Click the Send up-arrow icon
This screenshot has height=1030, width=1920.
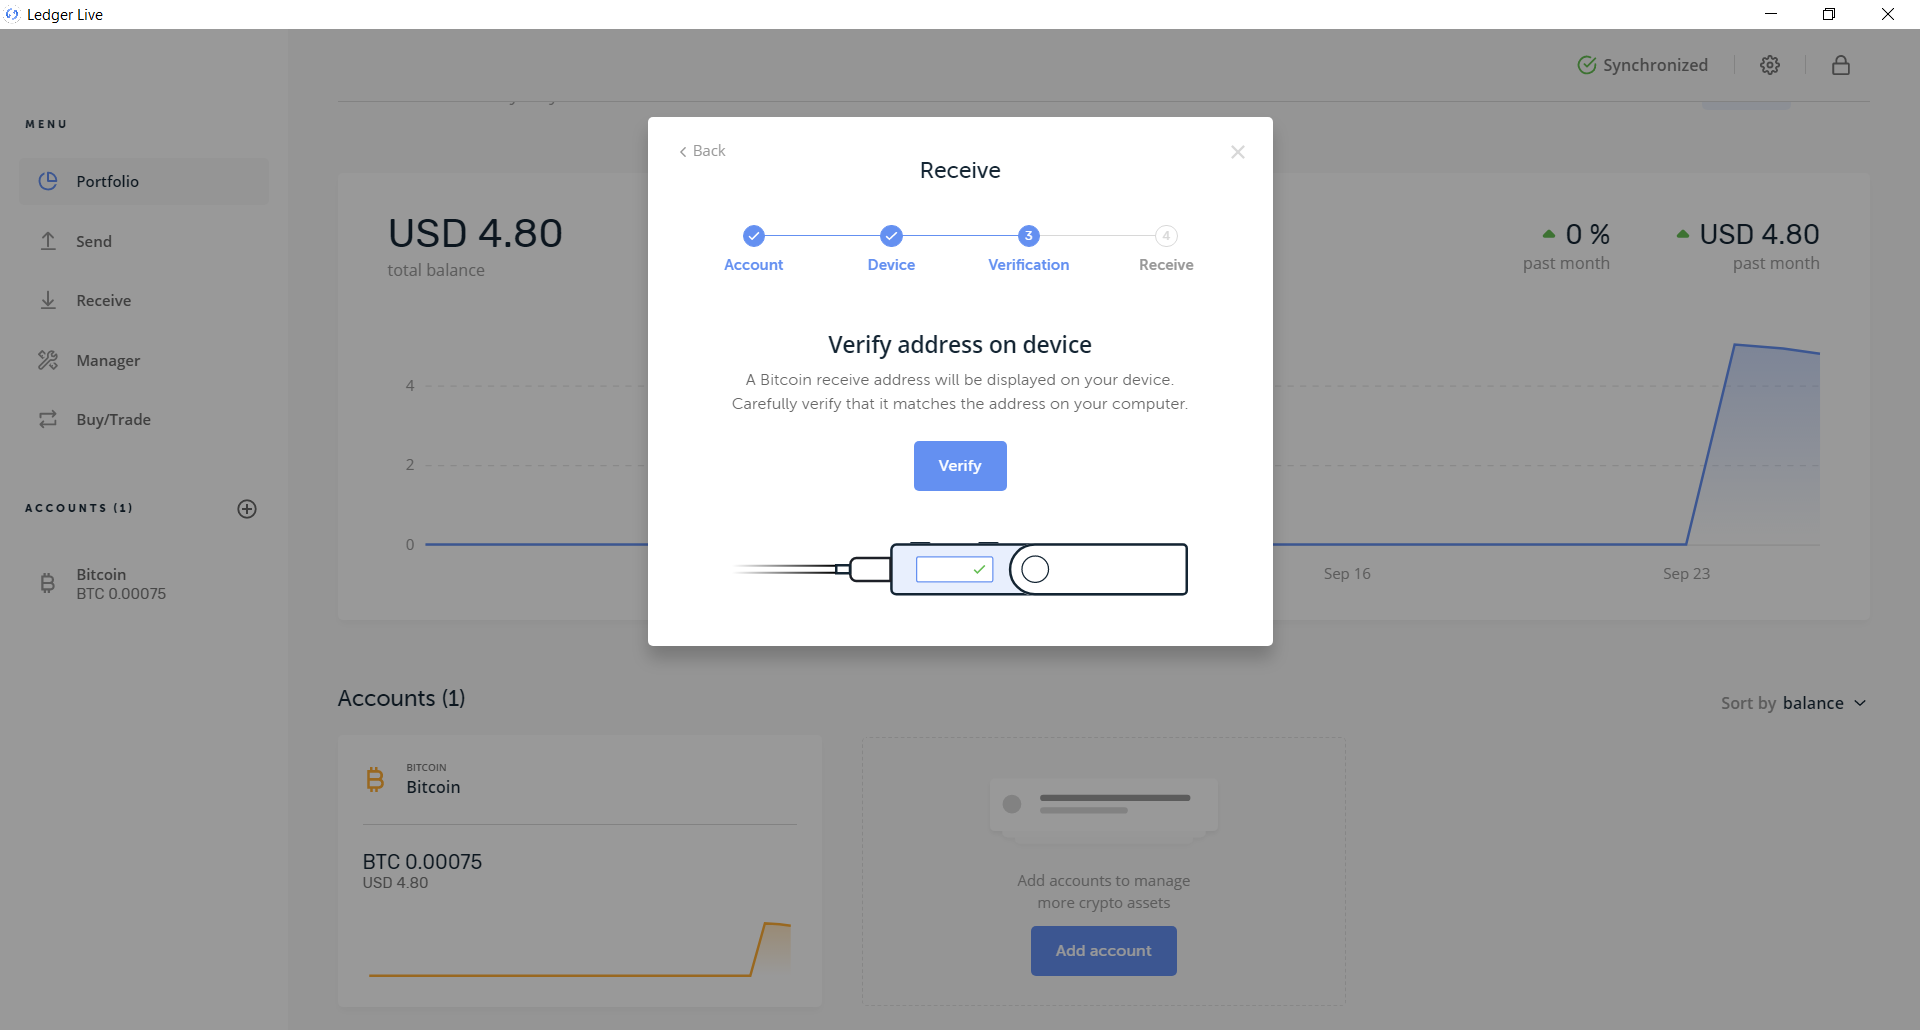[48, 241]
